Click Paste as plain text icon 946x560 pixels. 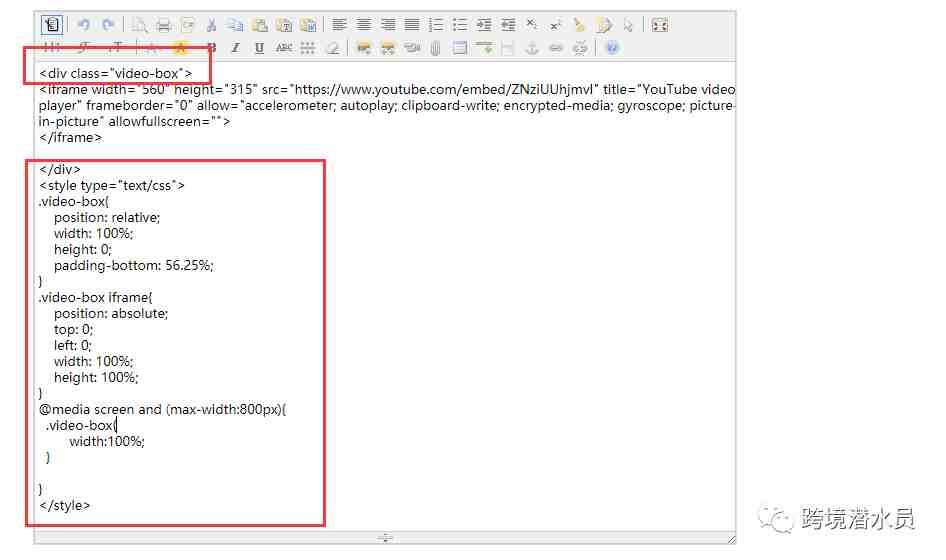(x=284, y=25)
